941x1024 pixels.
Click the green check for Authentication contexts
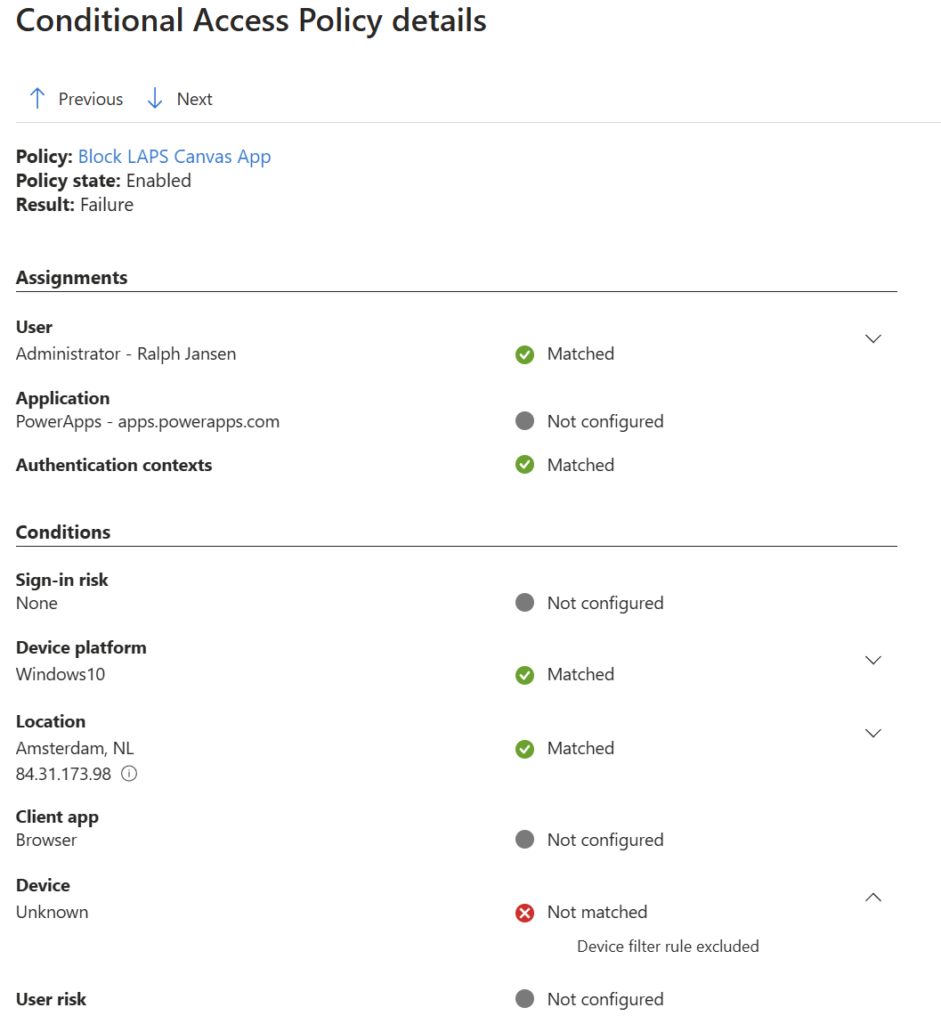point(525,465)
